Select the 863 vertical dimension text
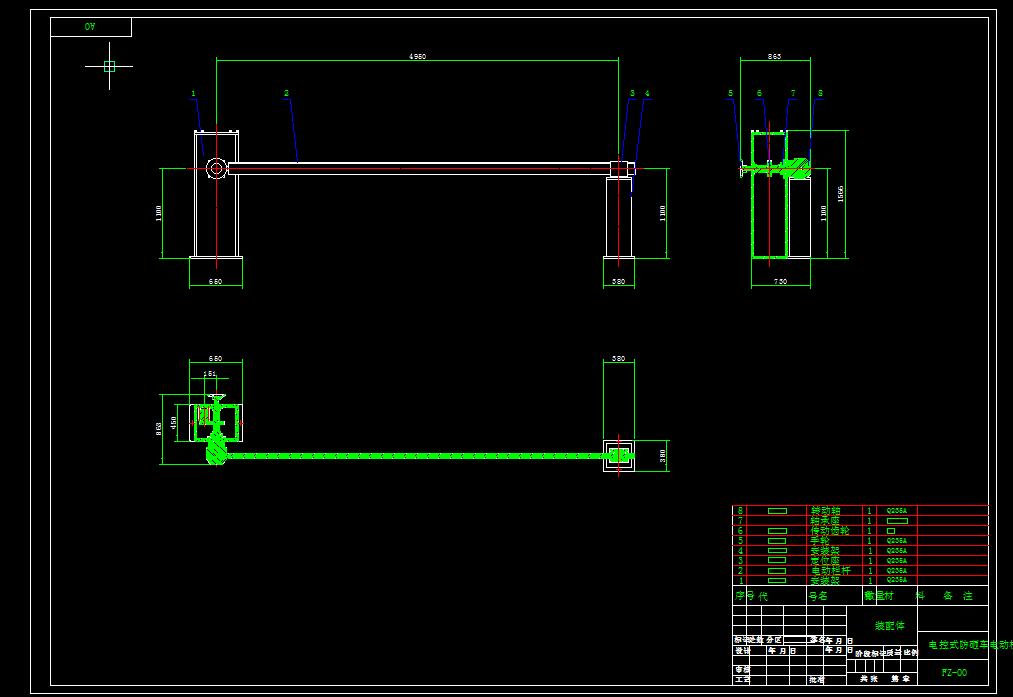Image resolution: width=1013 pixels, height=697 pixels. click(x=158, y=429)
